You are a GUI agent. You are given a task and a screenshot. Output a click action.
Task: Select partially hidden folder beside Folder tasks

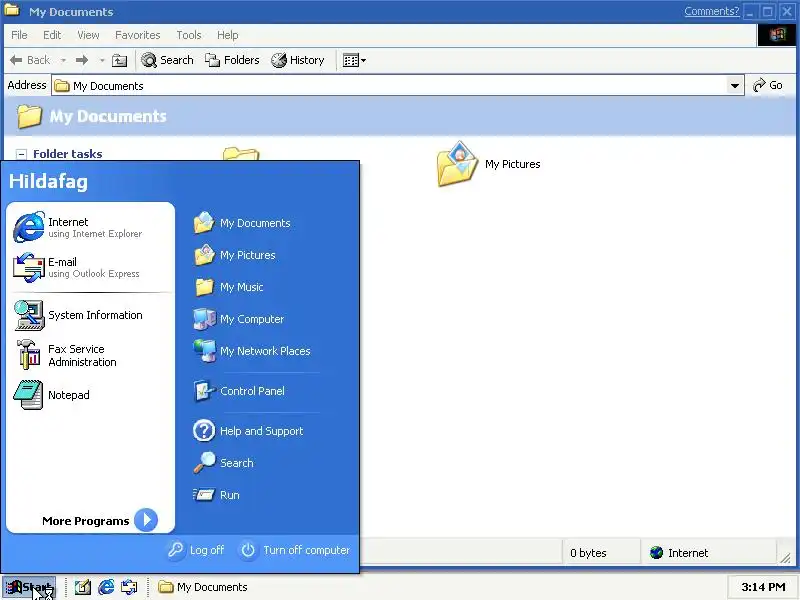pos(241,153)
